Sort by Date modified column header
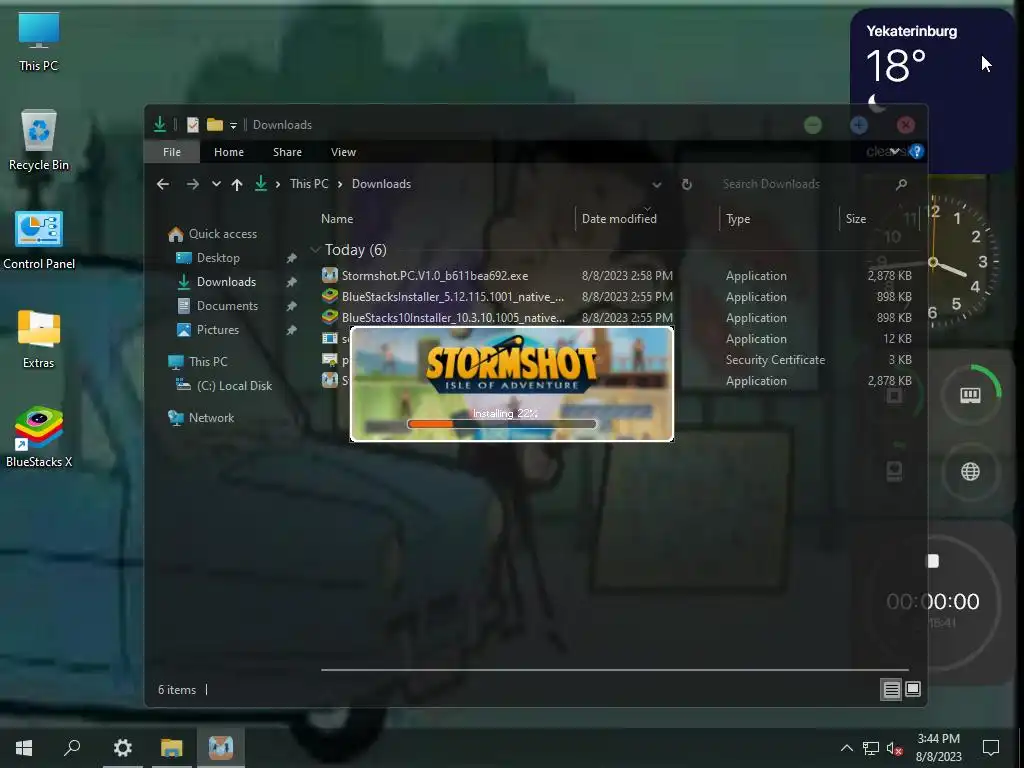The width and height of the screenshot is (1024, 768). point(619,219)
